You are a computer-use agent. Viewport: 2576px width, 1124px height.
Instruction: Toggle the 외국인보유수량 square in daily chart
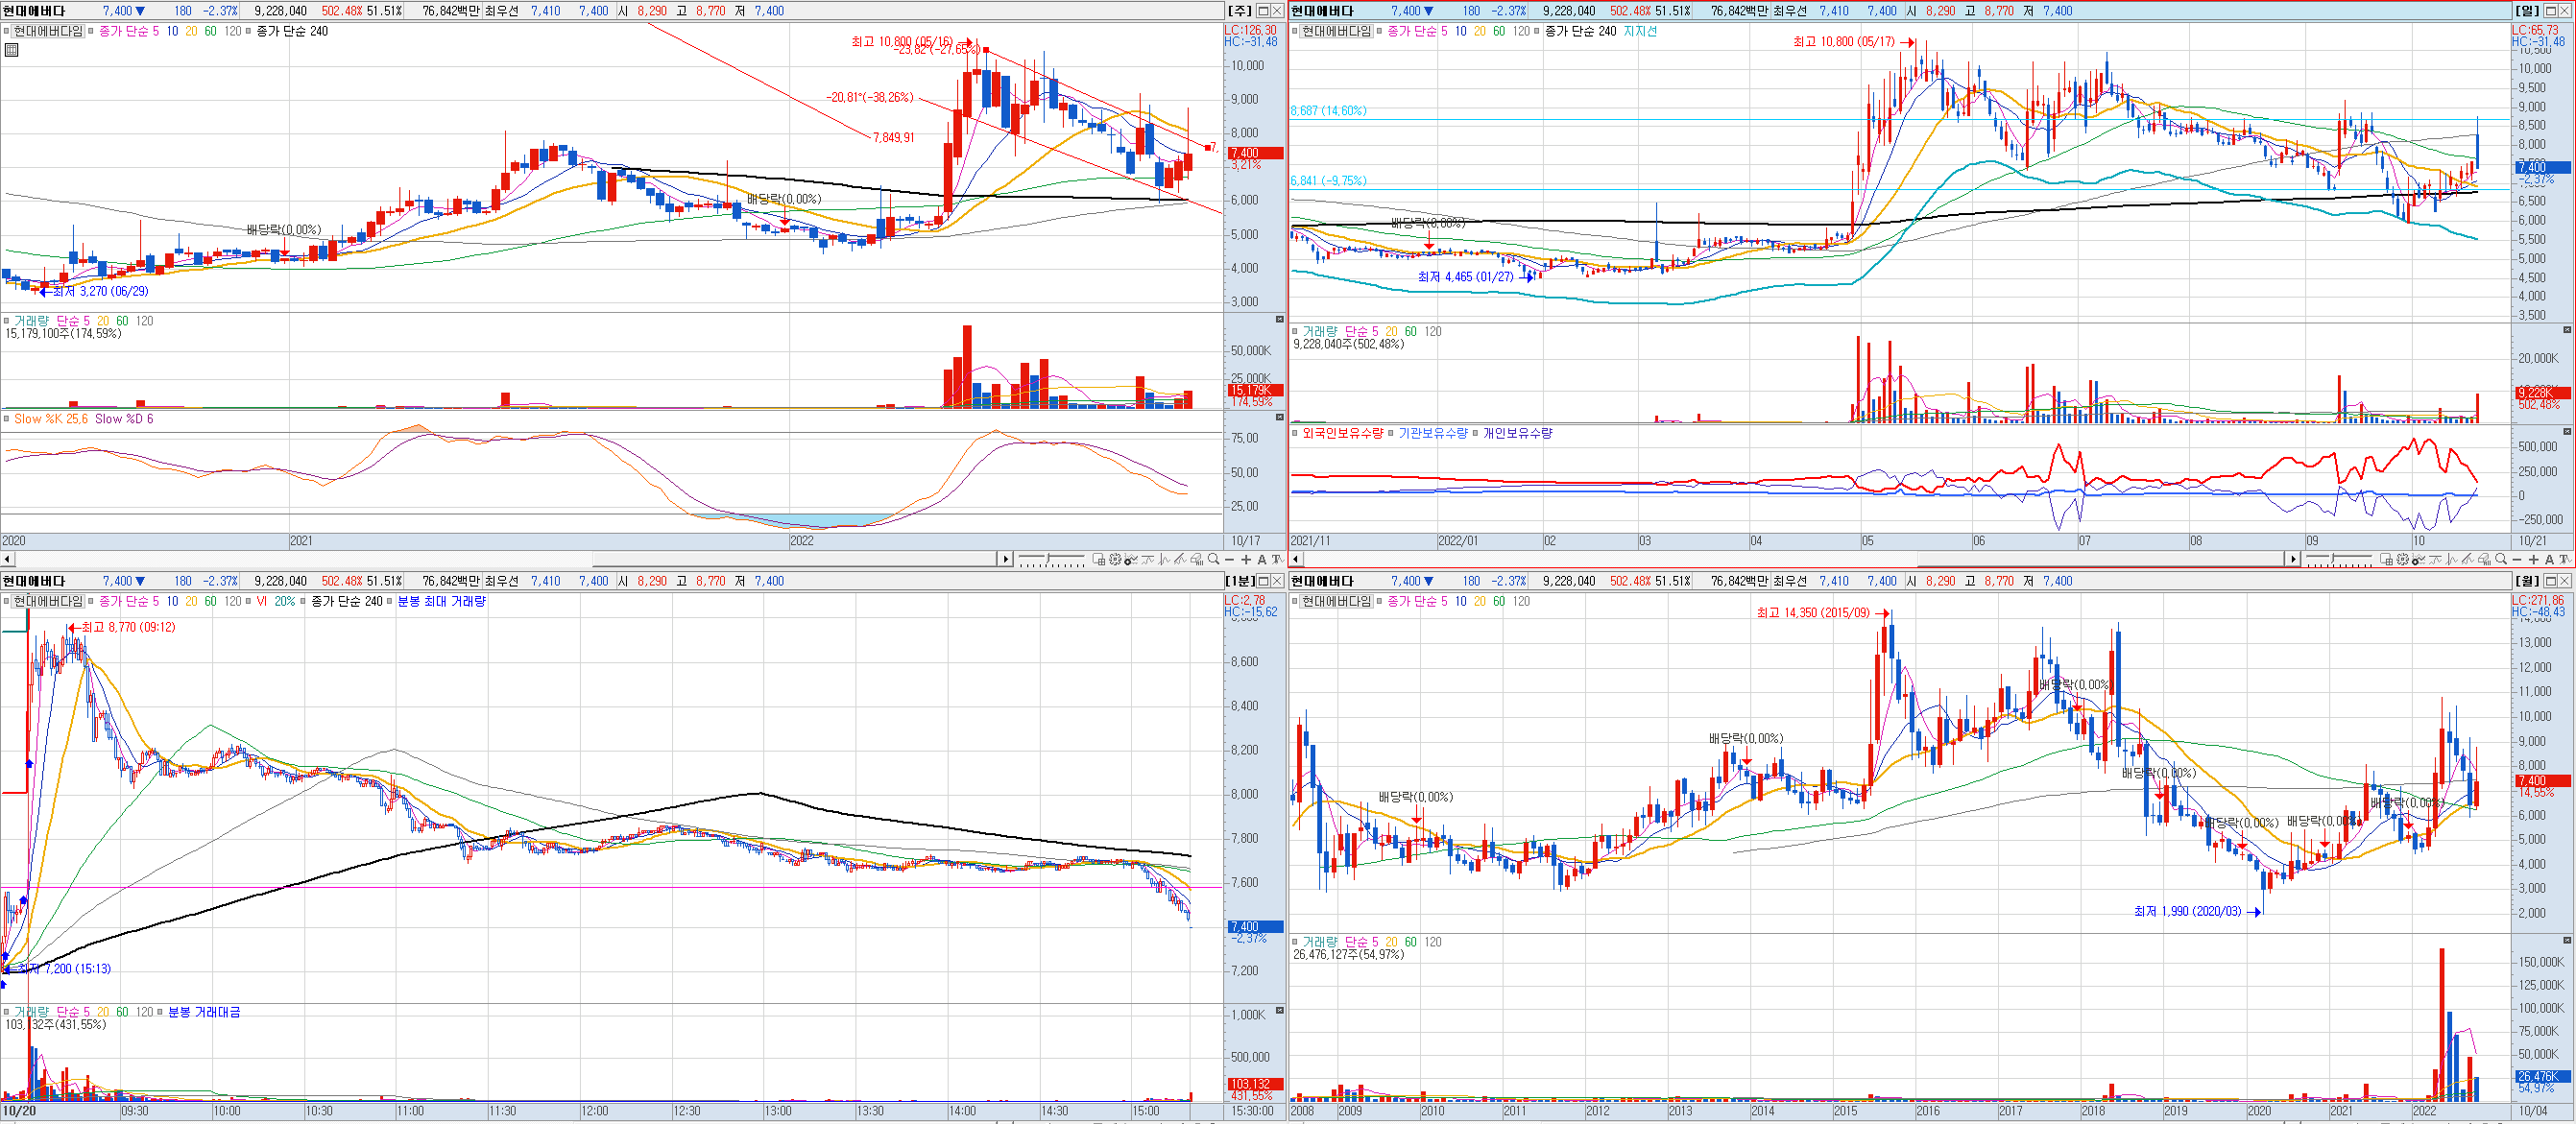click(x=1295, y=433)
